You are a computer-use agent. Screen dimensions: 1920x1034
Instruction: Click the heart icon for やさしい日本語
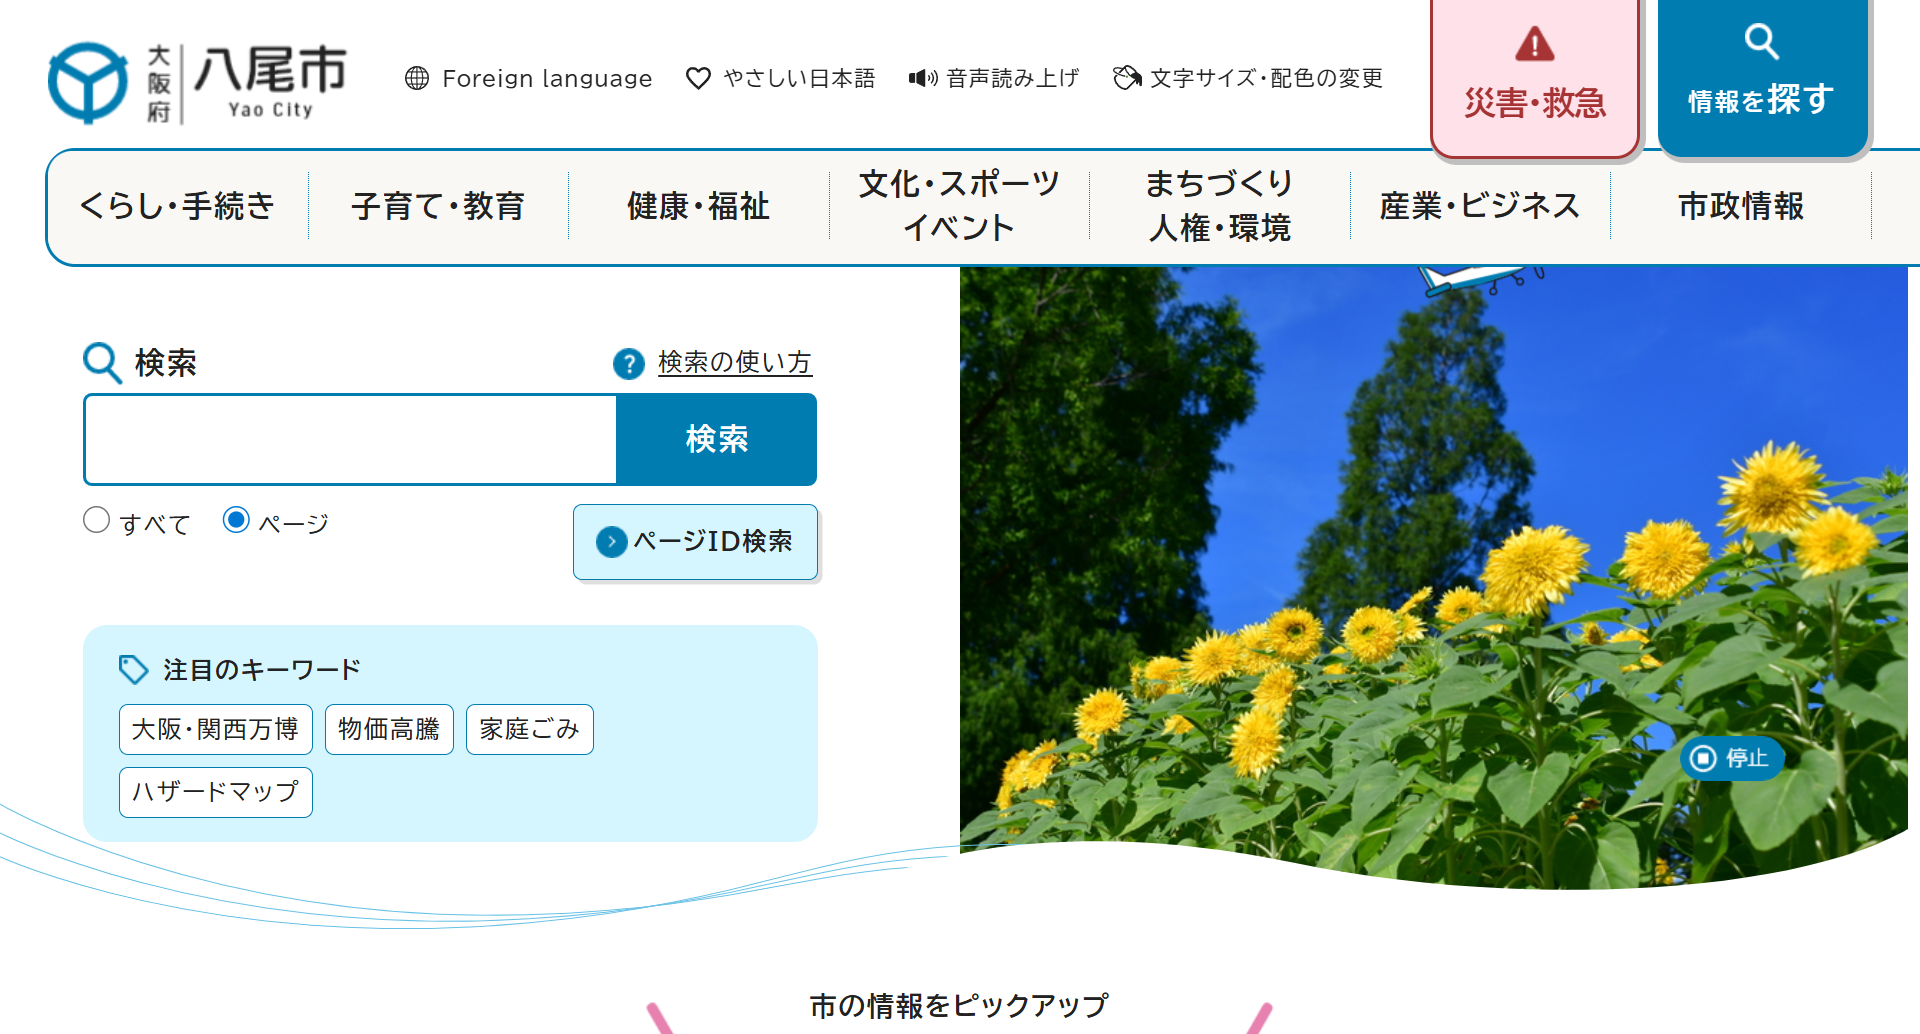click(x=698, y=78)
